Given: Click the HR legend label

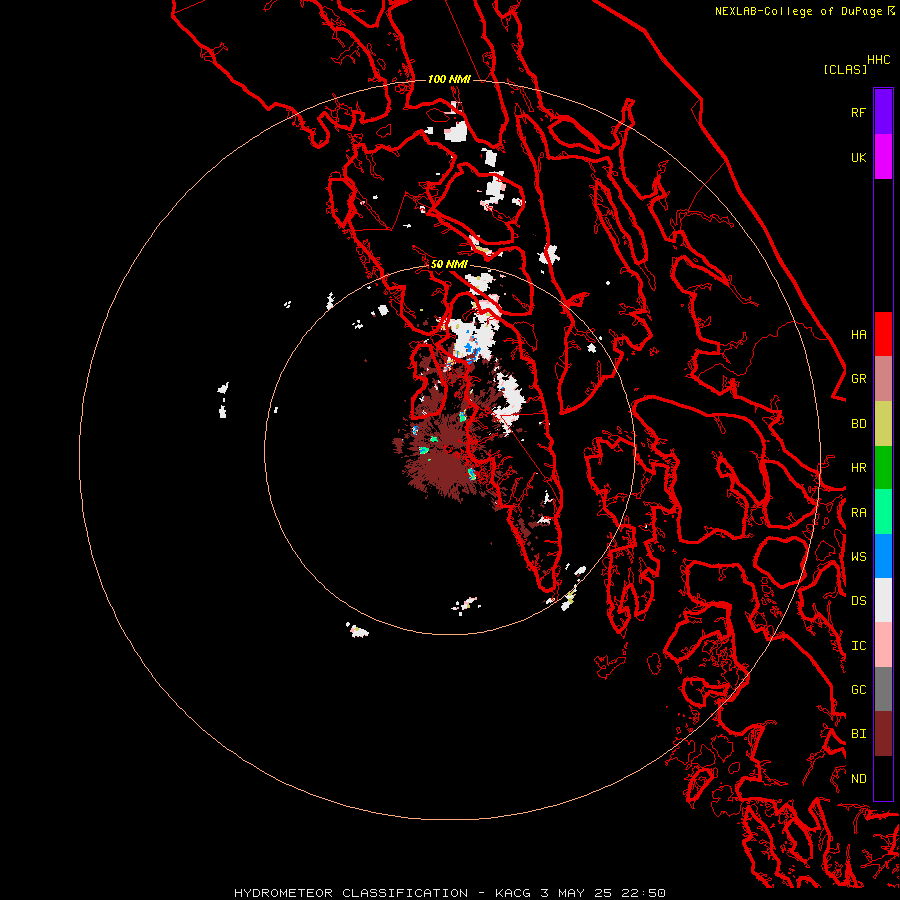Looking at the screenshot, I should [x=859, y=467].
